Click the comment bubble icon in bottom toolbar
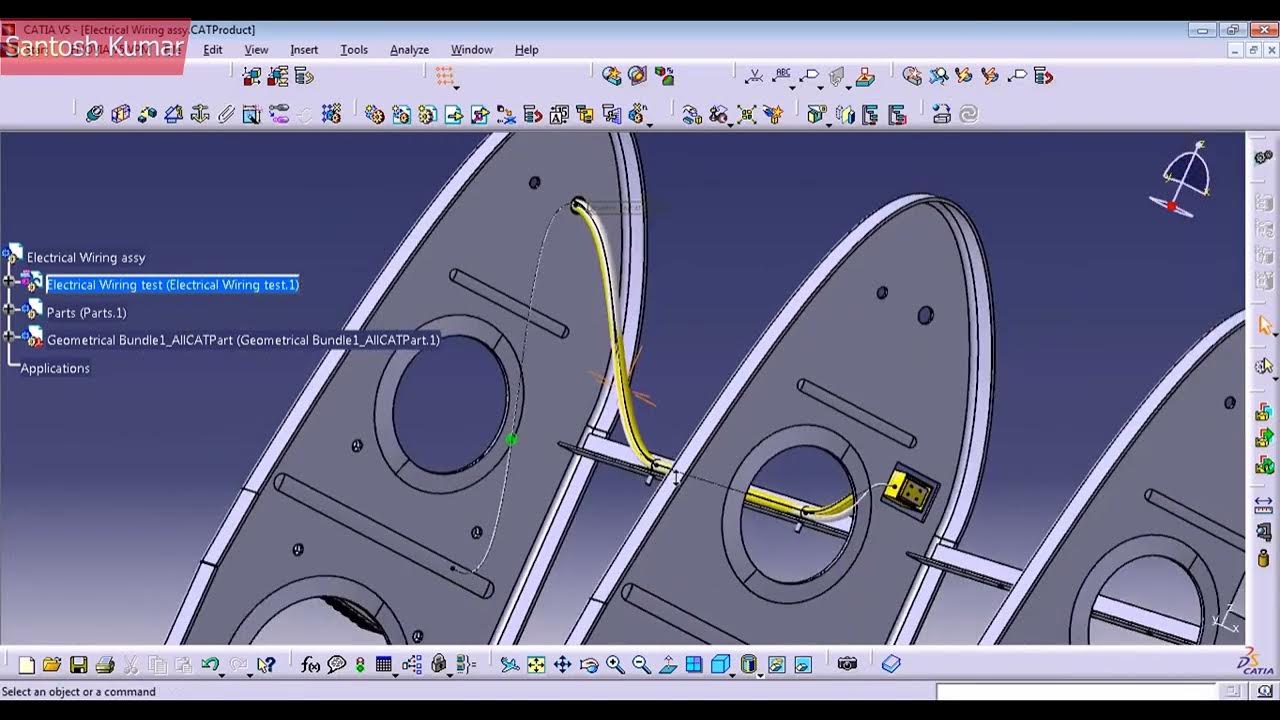 point(336,664)
